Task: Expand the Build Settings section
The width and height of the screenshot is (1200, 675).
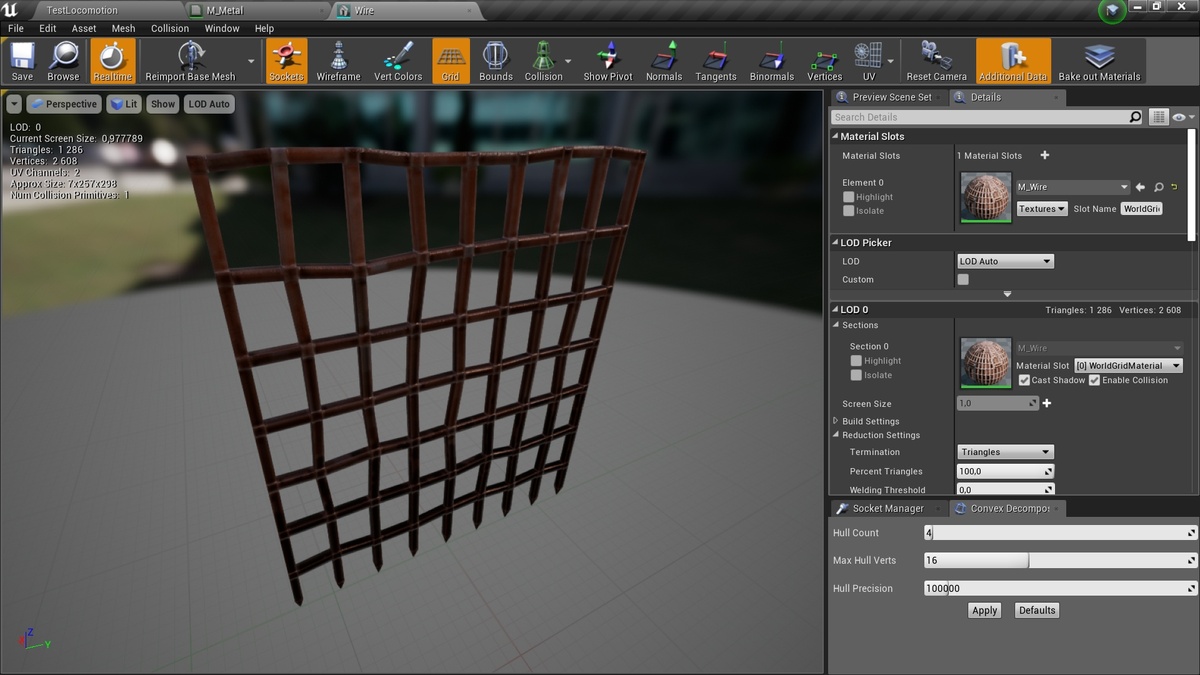Action: 836,421
